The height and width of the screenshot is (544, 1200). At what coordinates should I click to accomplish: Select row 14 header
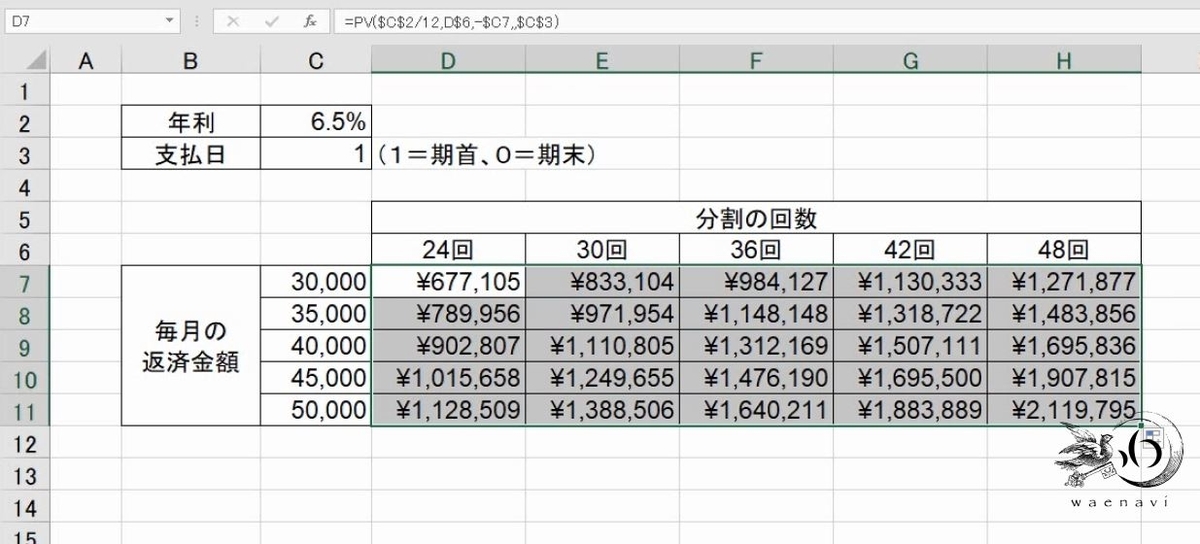pos(24,507)
